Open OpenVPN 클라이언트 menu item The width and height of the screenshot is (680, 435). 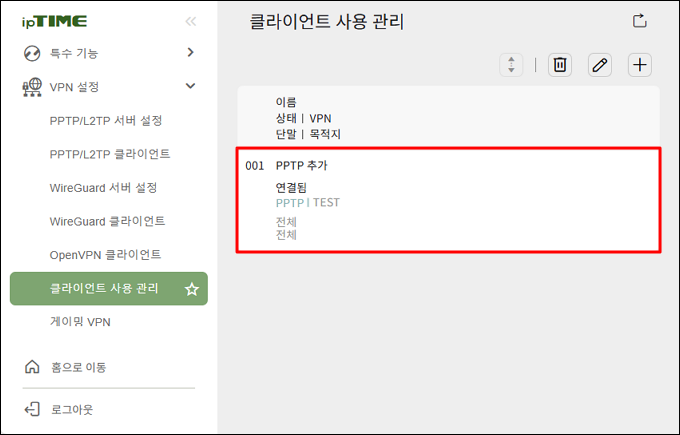[x=105, y=255]
